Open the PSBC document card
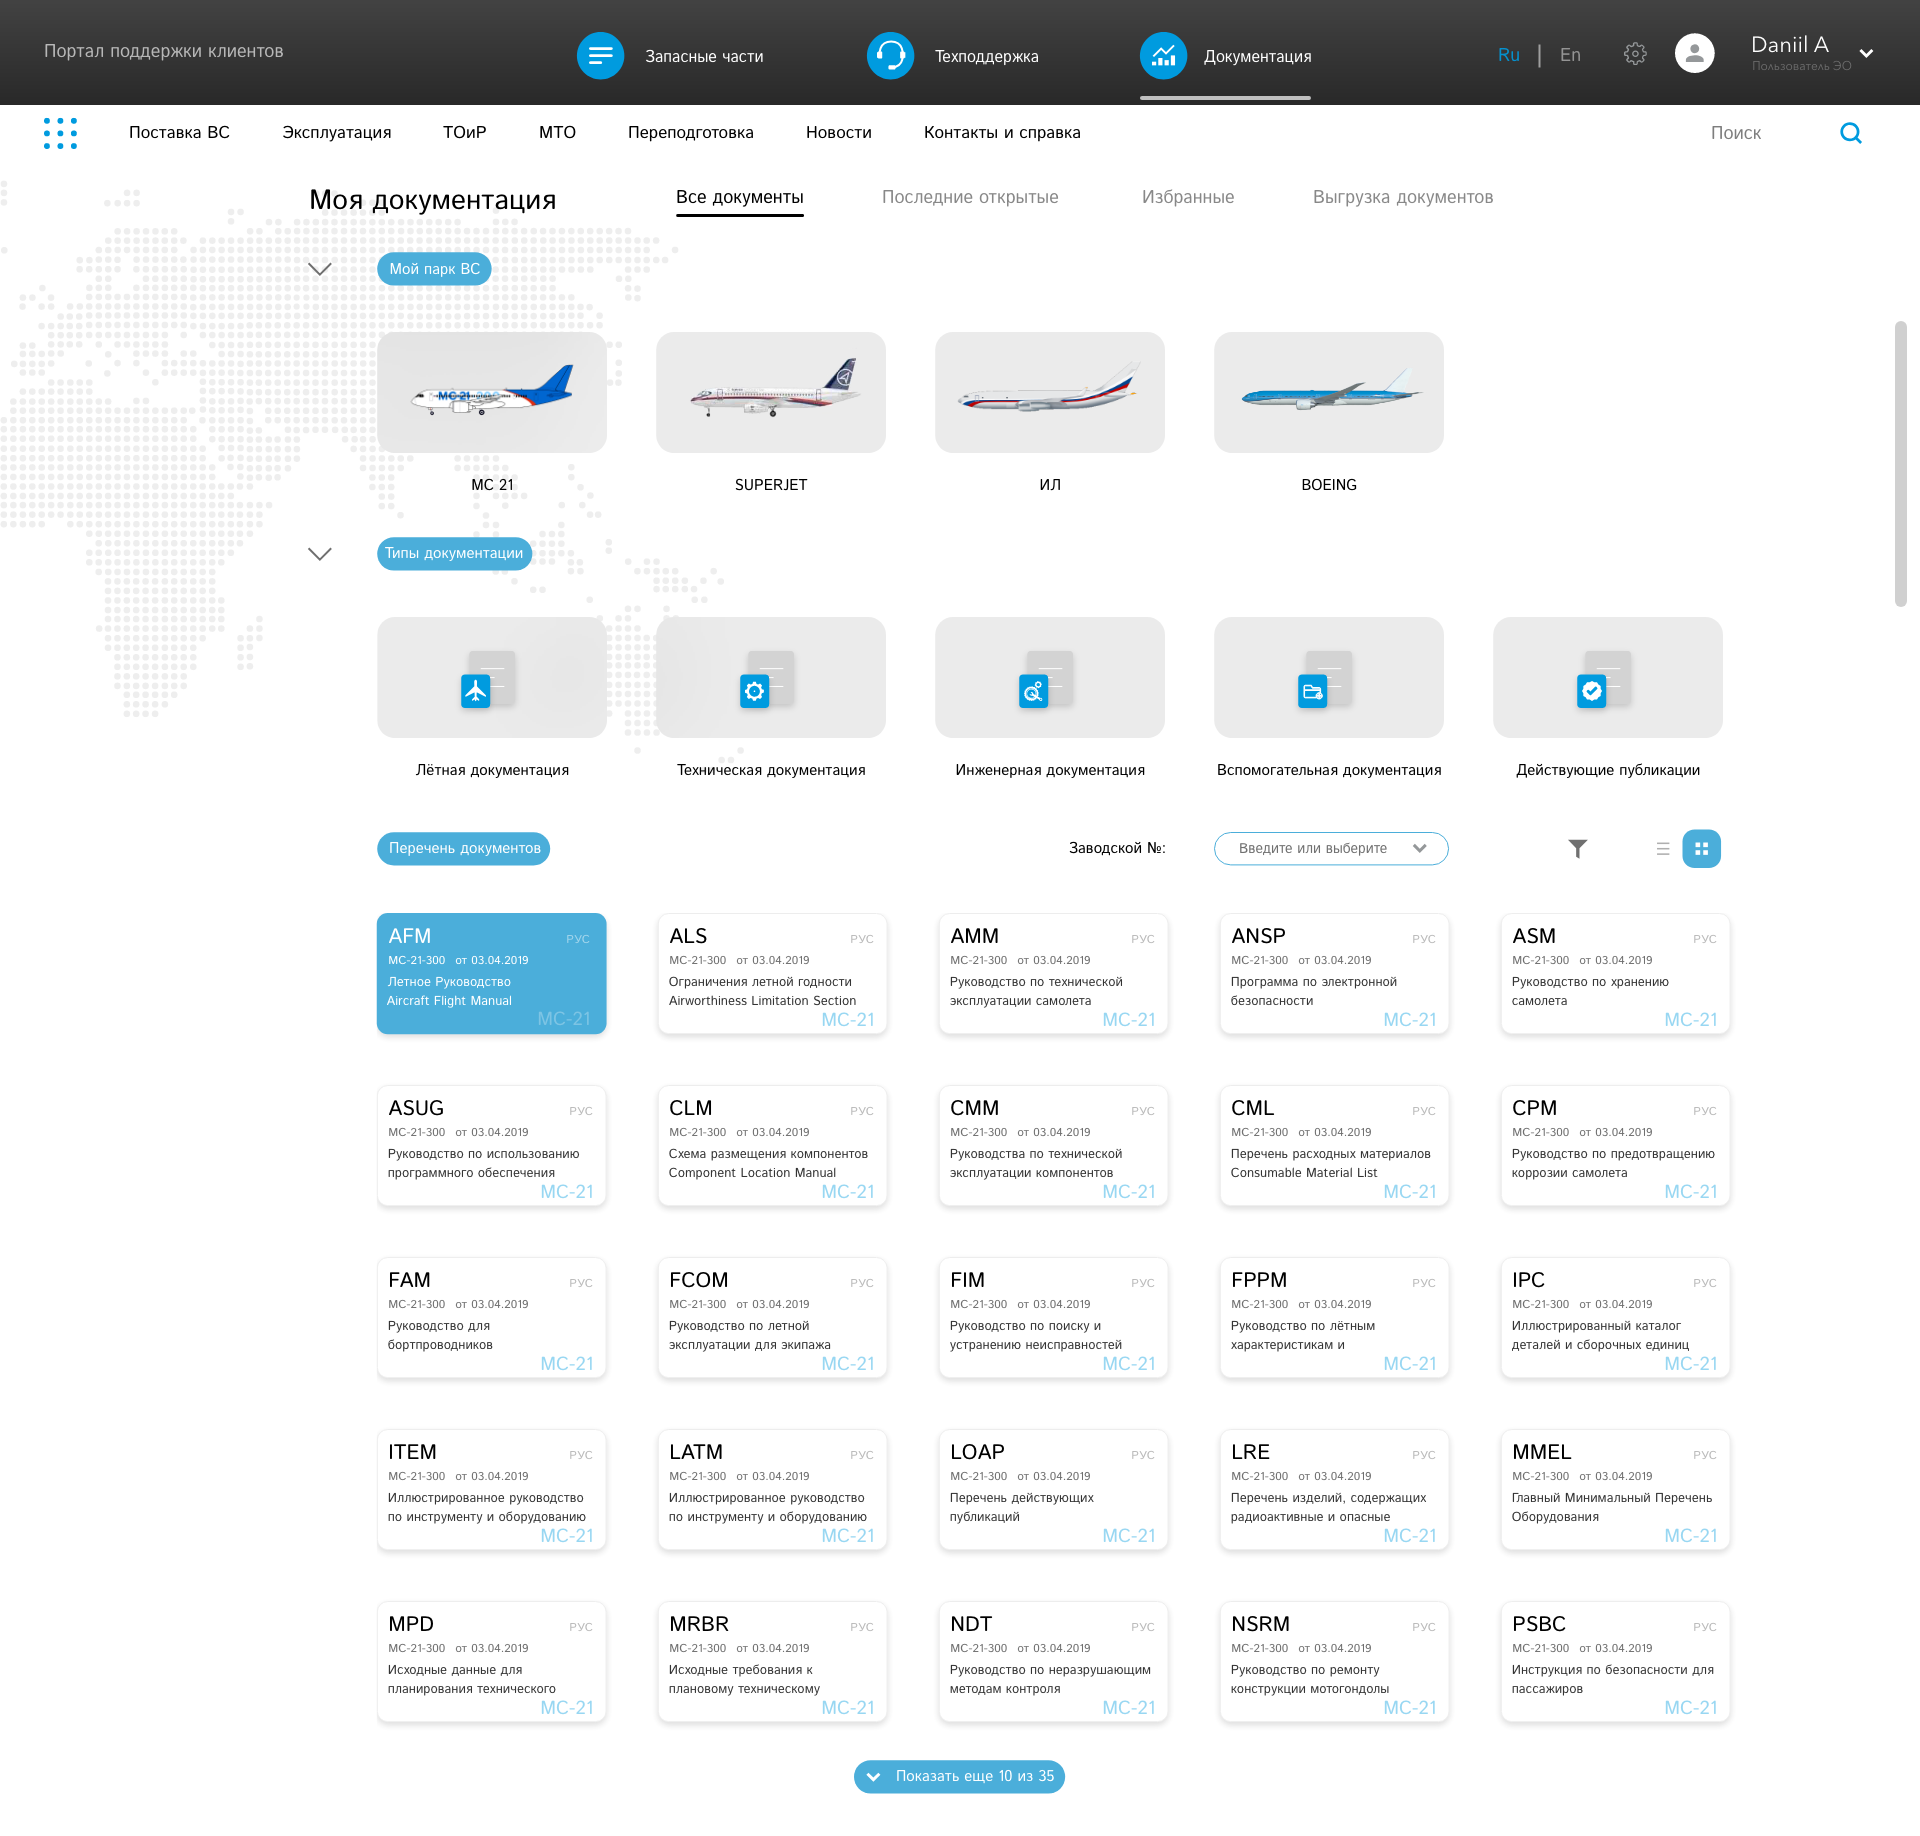Viewport: 1920px width, 1836px height. click(1615, 1661)
